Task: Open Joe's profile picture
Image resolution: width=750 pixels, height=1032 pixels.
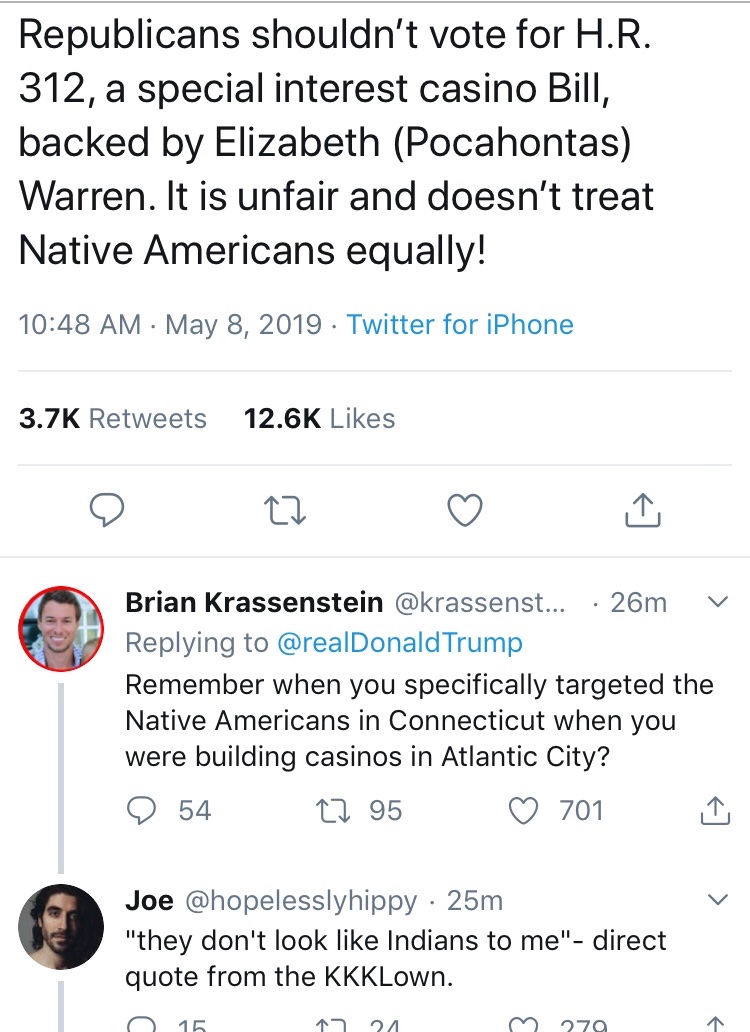Action: tap(61, 927)
